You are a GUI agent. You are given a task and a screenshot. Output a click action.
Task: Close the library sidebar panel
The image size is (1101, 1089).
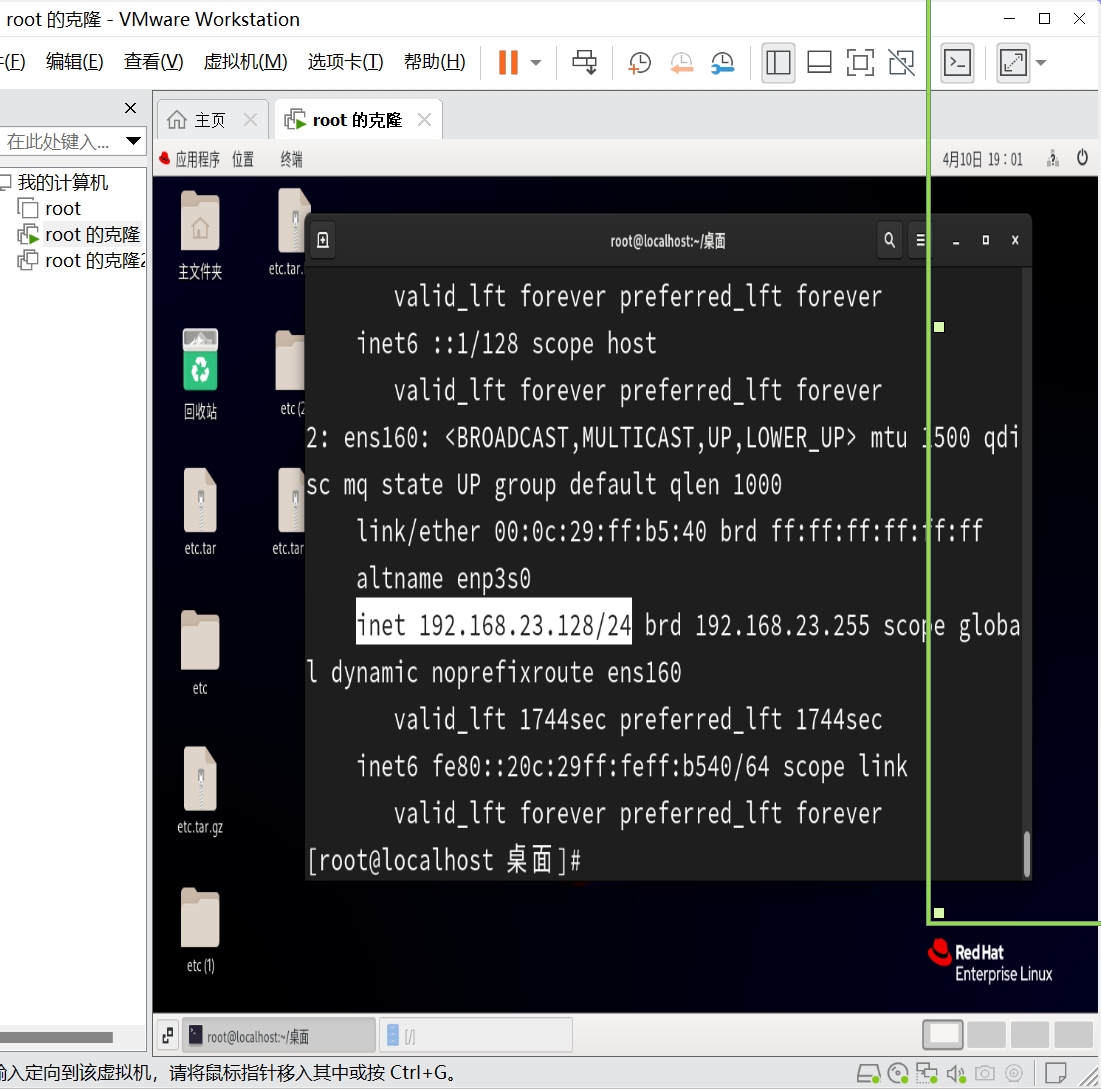pyautogui.click(x=130, y=108)
